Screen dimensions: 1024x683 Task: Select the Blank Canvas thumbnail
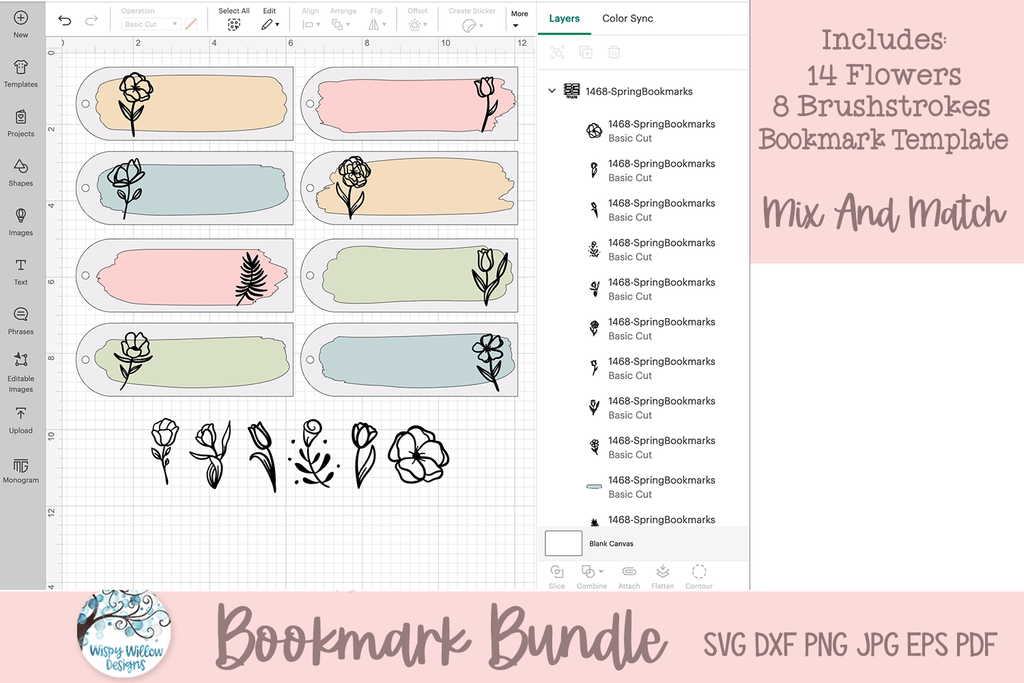pos(563,543)
